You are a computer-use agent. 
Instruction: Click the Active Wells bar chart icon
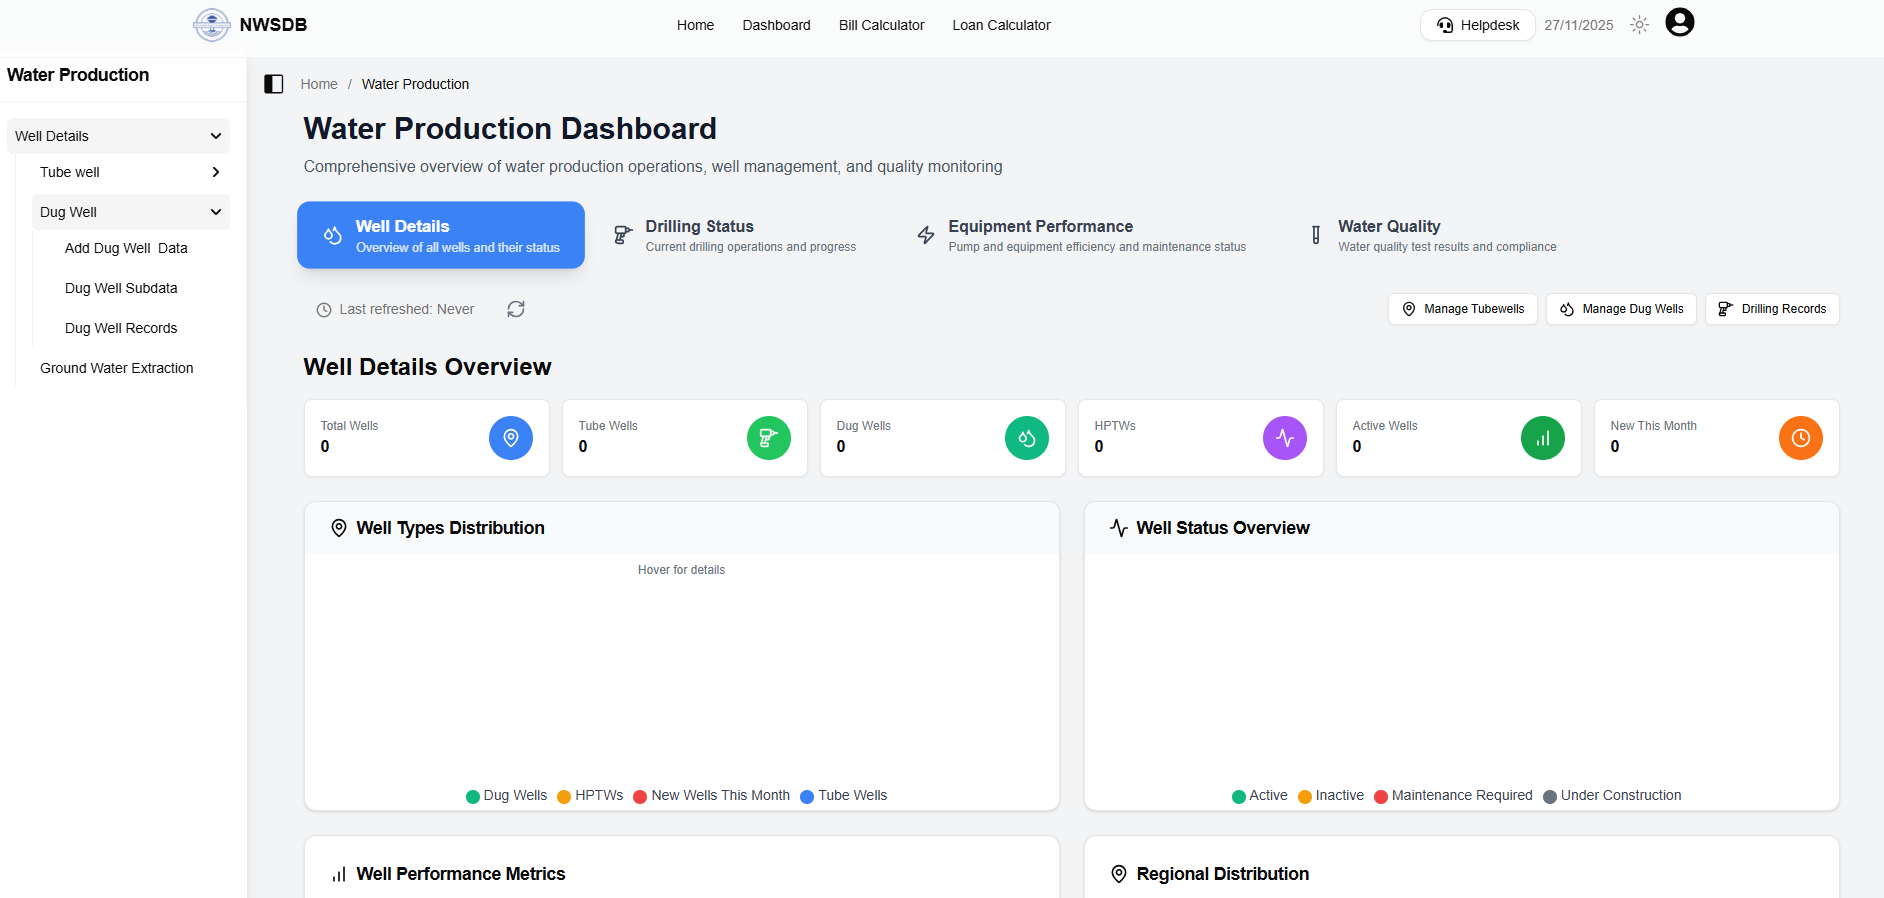pyautogui.click(x=1543, y=438)
